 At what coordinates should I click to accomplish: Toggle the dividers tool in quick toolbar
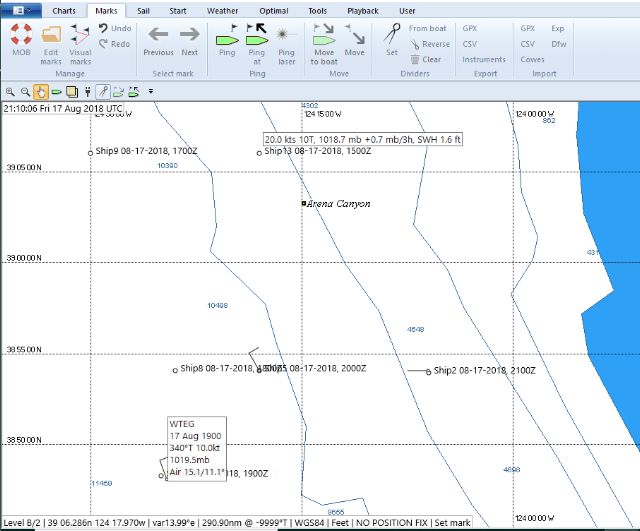[x=103, y=92]
